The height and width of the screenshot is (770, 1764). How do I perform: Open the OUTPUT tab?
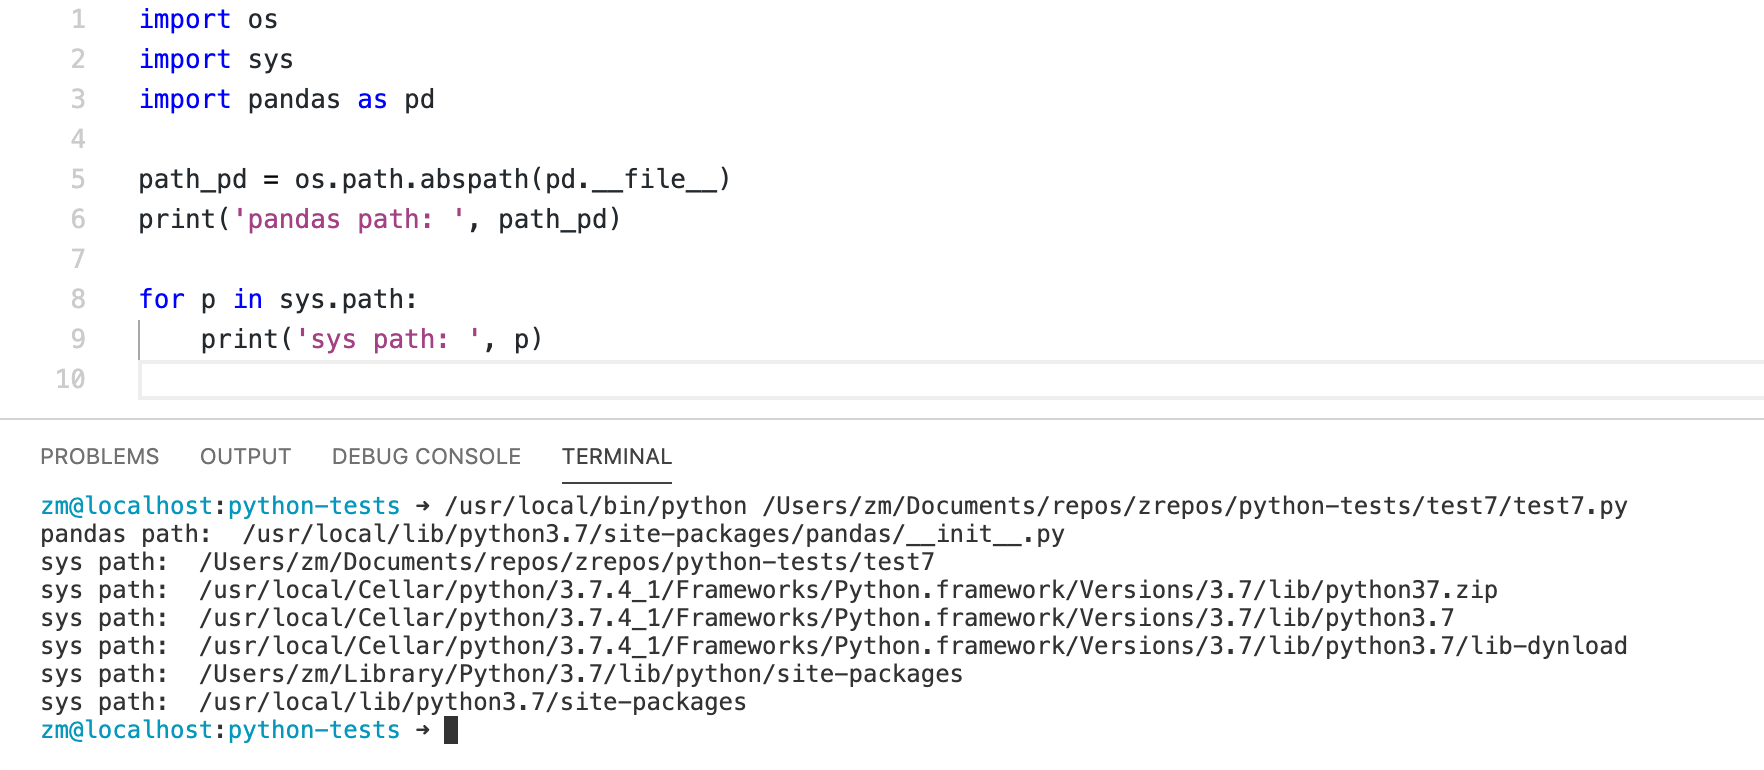245,456
